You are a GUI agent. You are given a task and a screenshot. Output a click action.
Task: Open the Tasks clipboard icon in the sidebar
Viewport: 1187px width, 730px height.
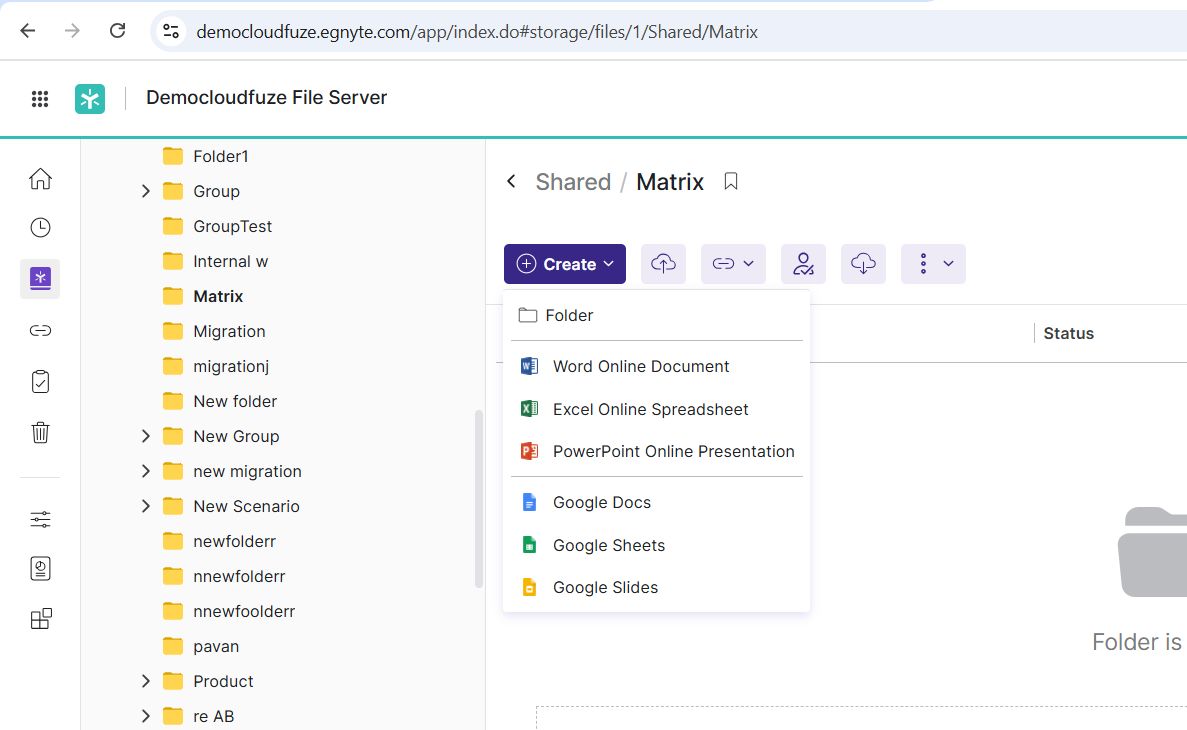tap(40, 382)
